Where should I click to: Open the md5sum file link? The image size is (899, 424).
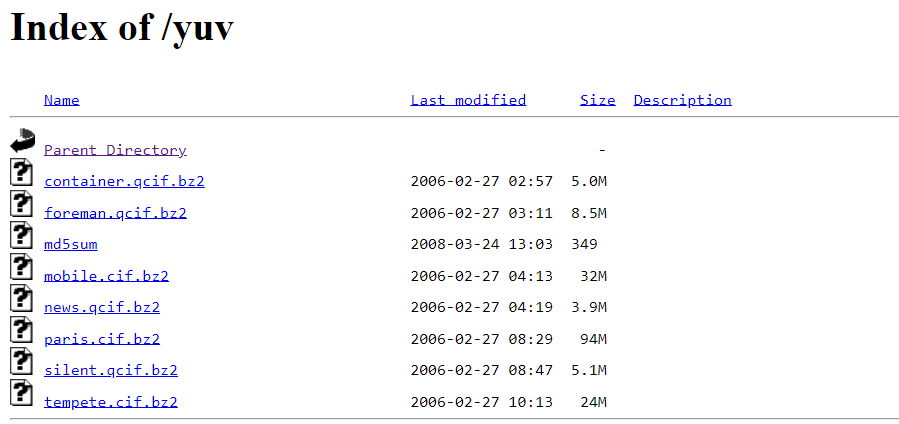coord(71,245)
